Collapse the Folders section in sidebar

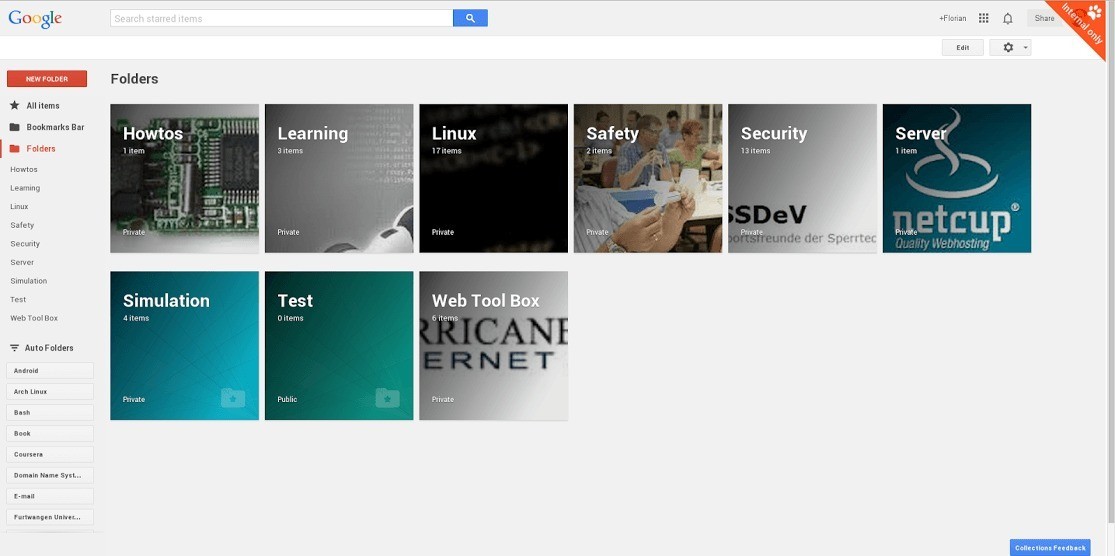coord(40,149)
